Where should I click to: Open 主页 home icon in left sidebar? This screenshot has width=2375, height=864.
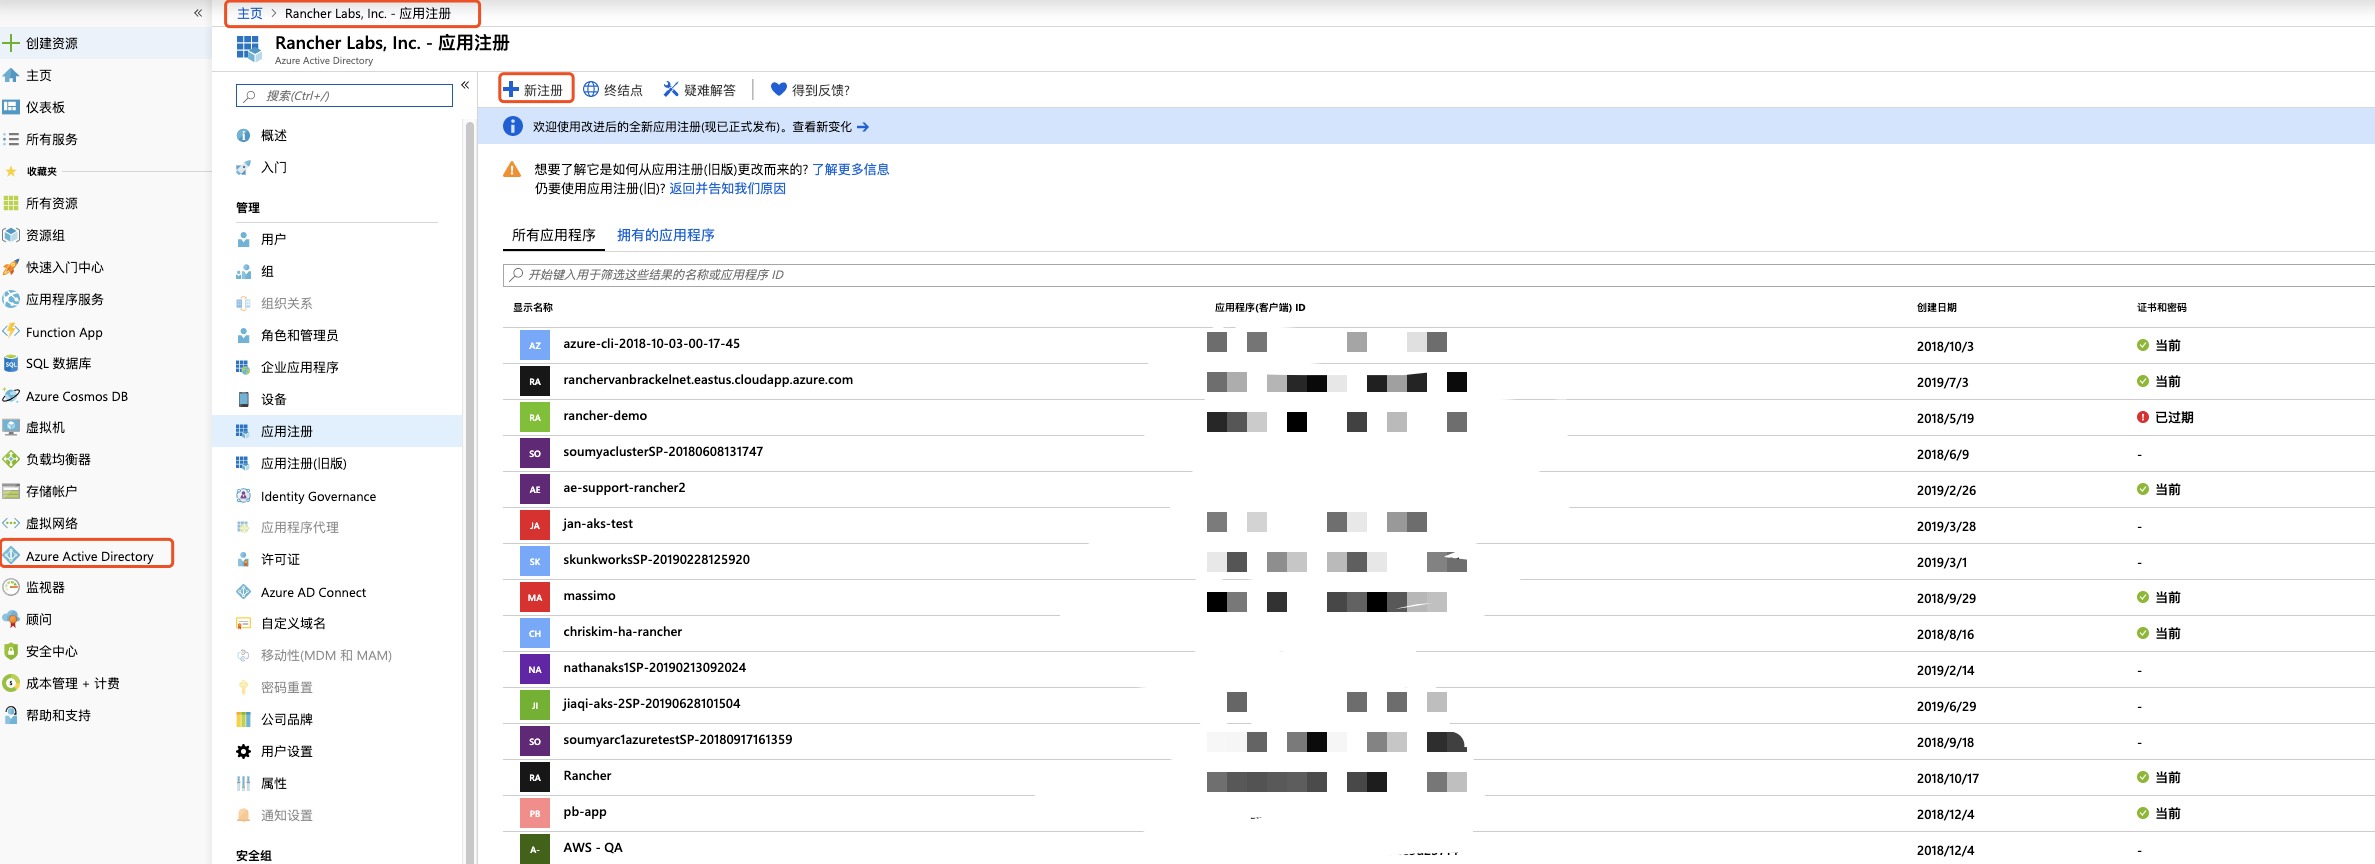coord(11,75)
